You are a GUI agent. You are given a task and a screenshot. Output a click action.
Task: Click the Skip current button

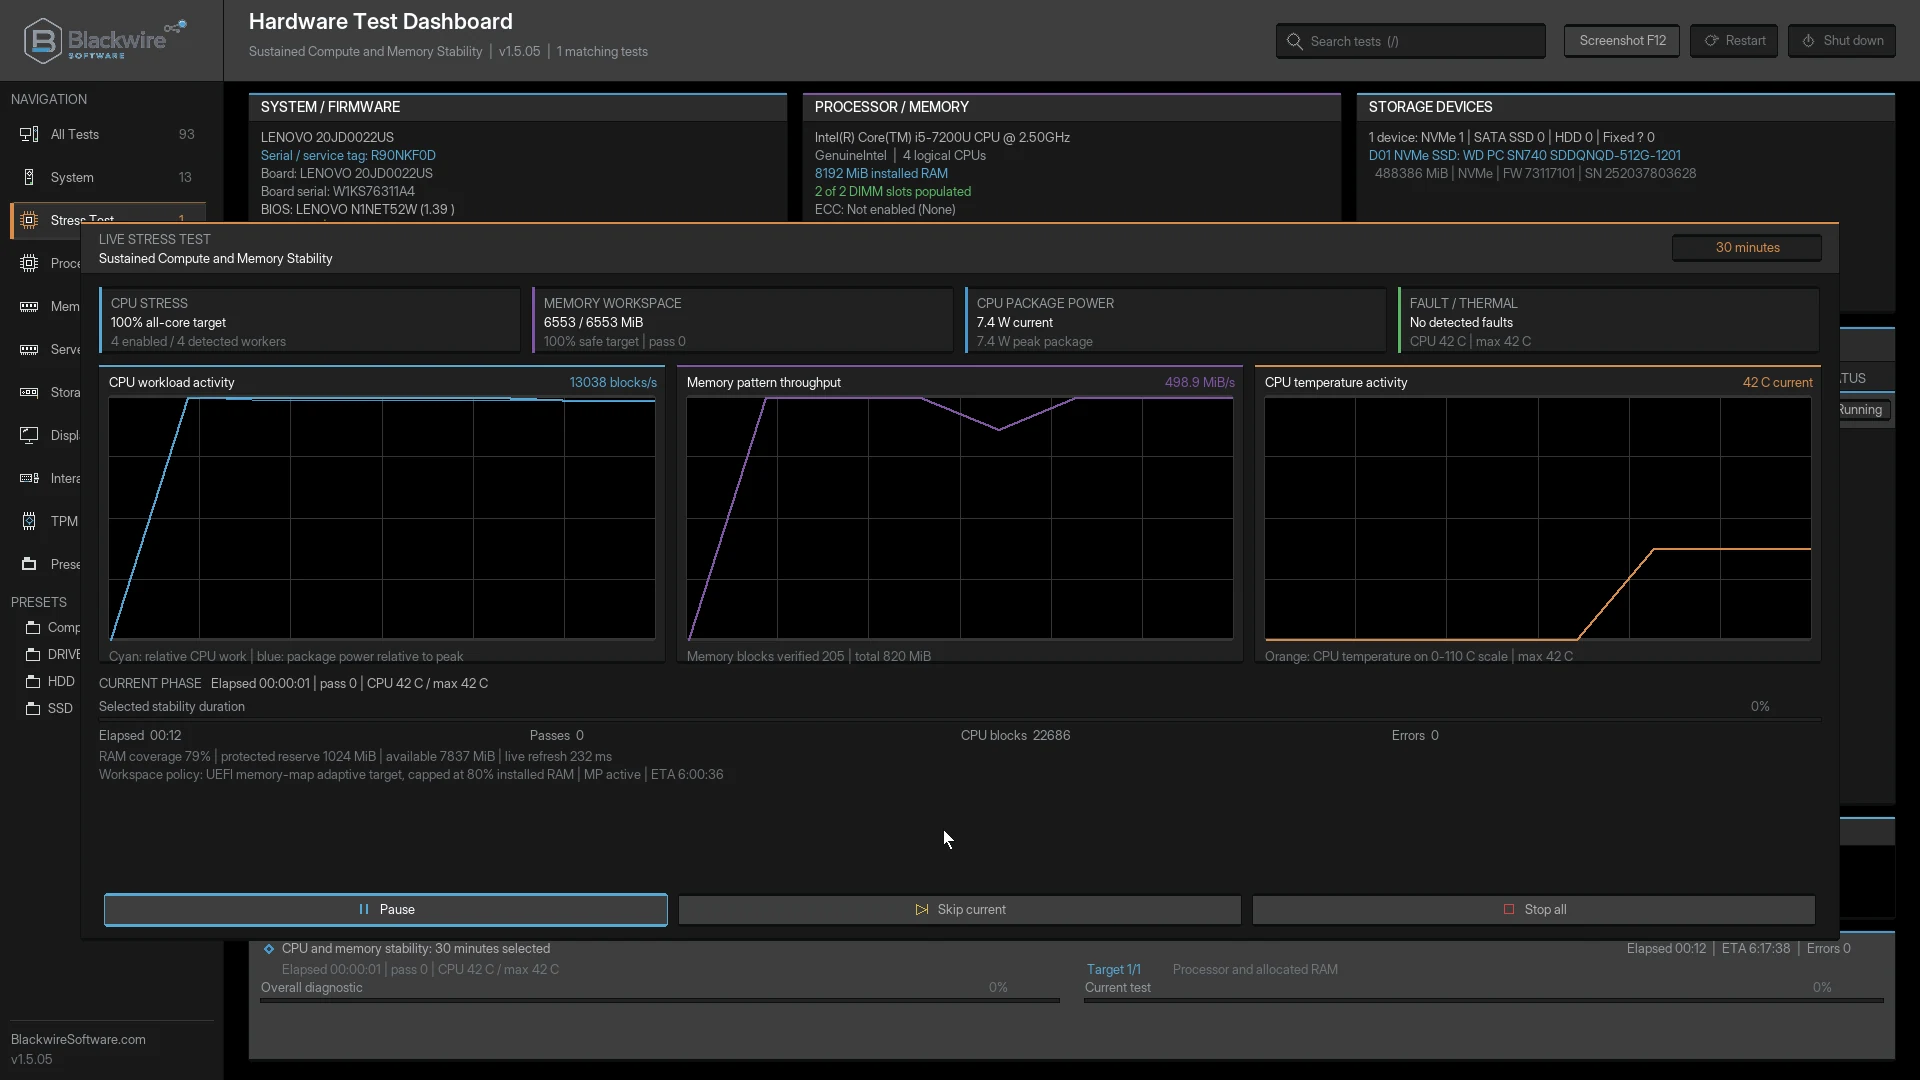click(960, 910)
